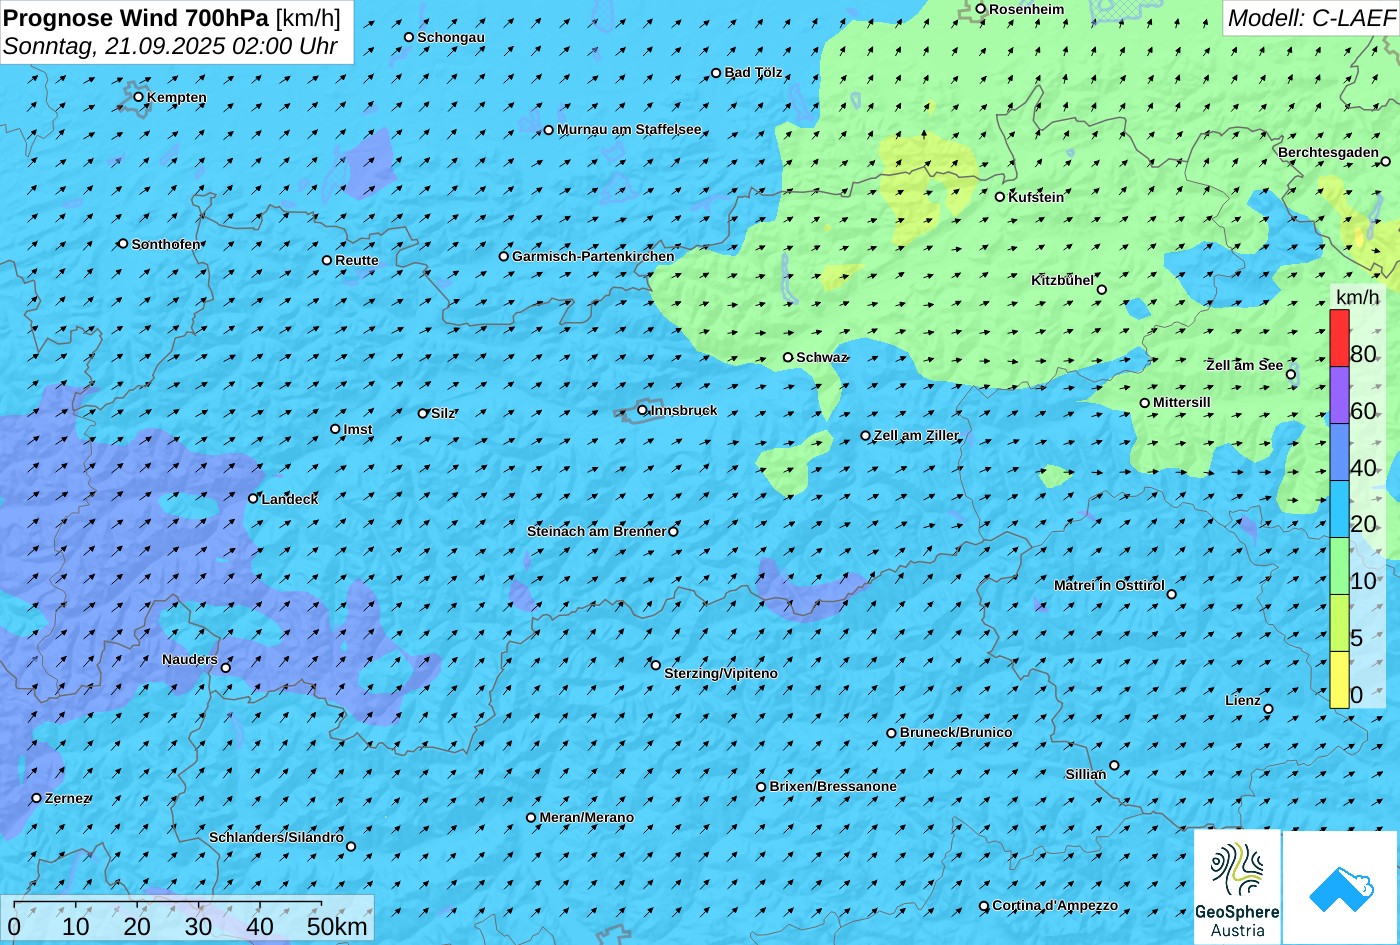Screen dimensions: 1400x945
Task: Click the red 80 km/h legend color
Action: click(1339, 338)
